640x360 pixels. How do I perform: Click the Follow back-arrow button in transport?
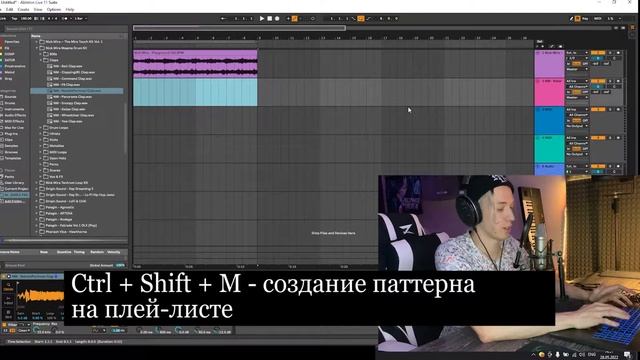pos(223,18)
